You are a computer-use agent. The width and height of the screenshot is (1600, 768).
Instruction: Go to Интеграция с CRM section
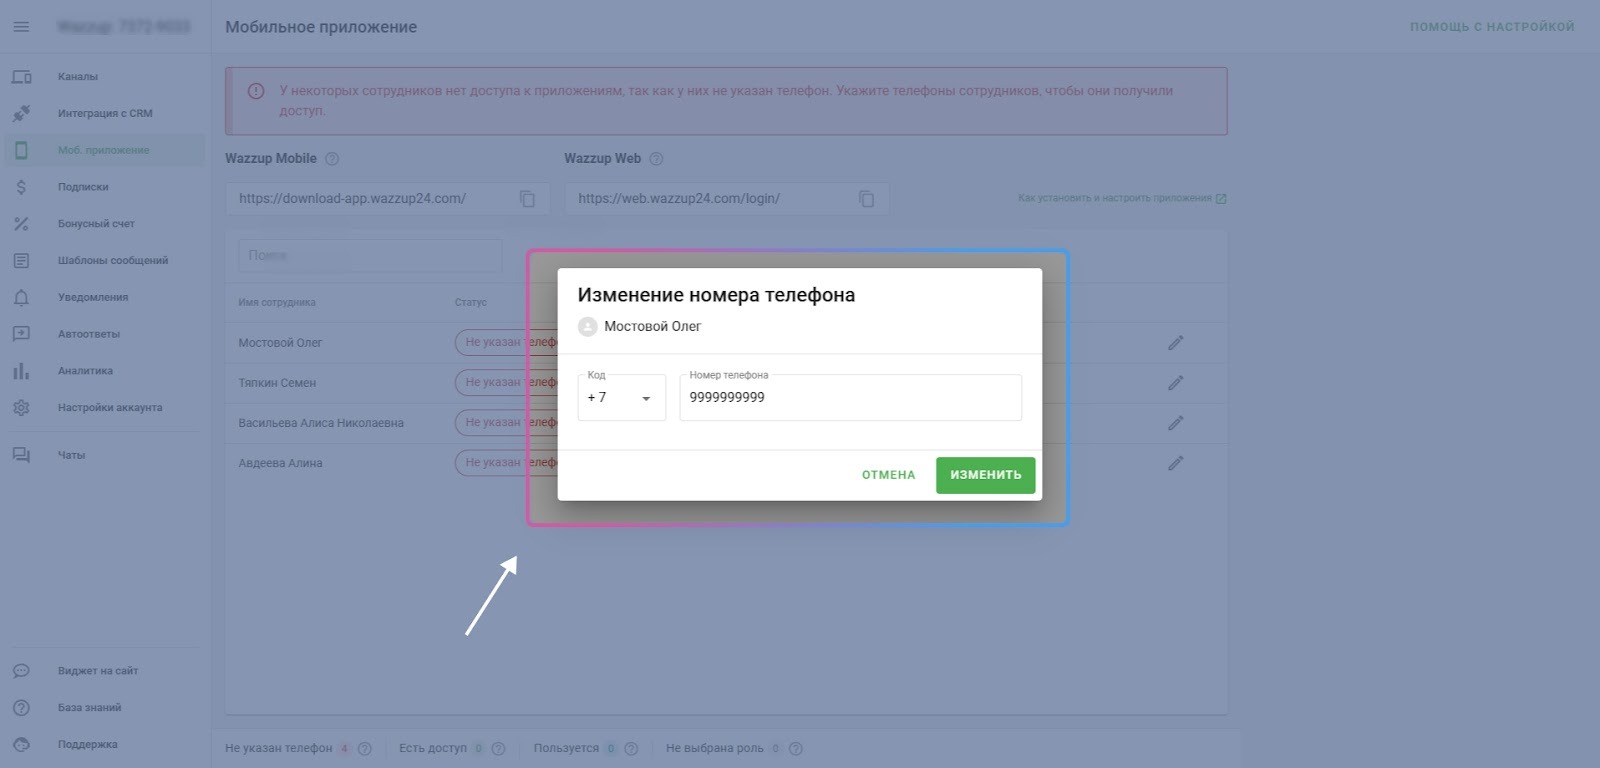105,114
